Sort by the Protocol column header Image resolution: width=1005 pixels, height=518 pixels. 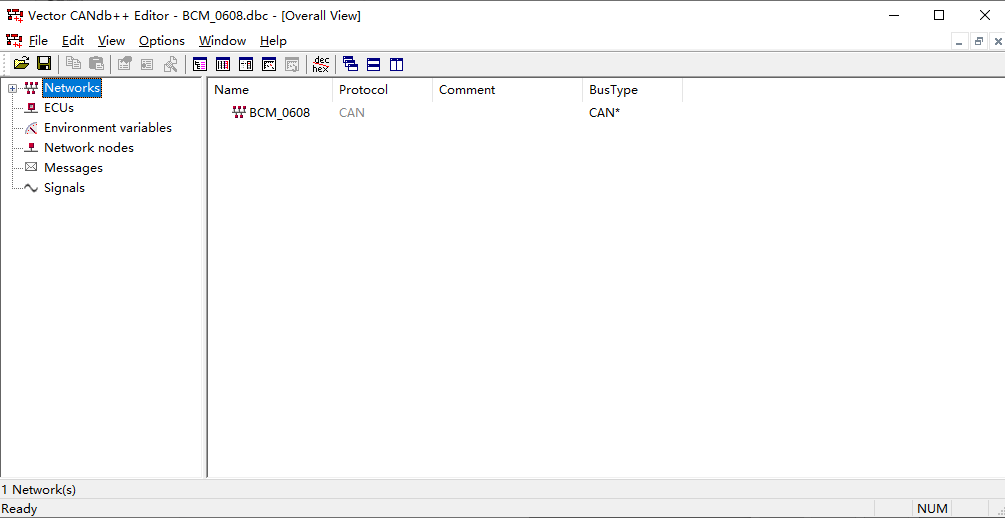[383, 90]
